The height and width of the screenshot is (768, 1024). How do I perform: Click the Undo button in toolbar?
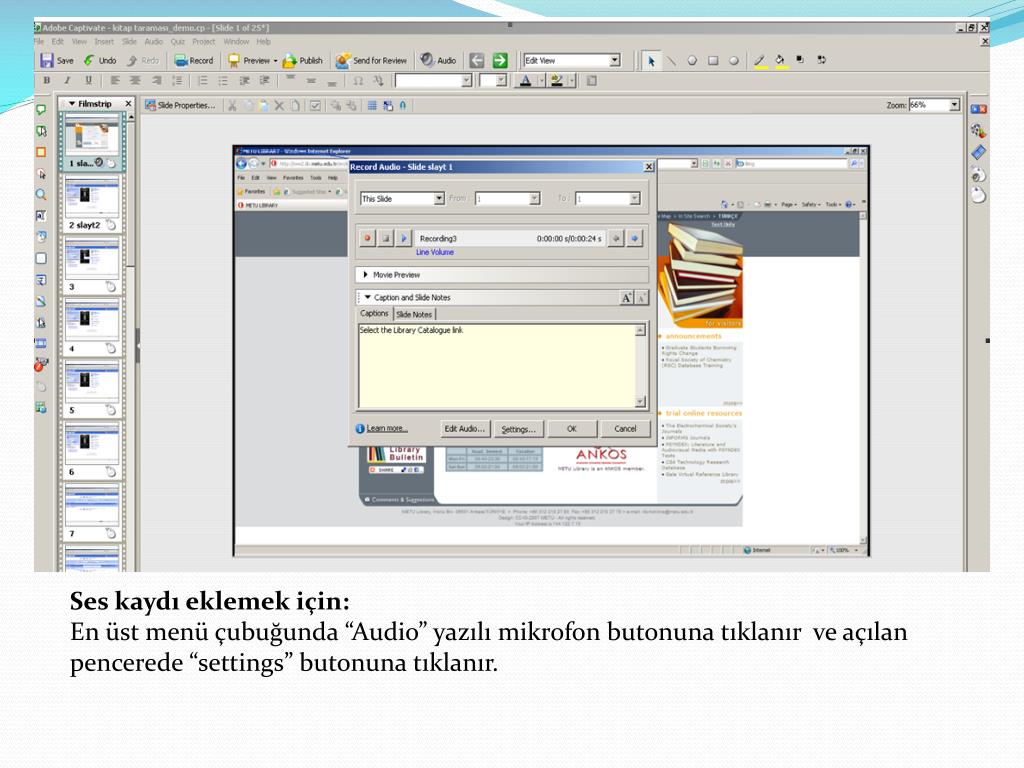click(100, 61)
